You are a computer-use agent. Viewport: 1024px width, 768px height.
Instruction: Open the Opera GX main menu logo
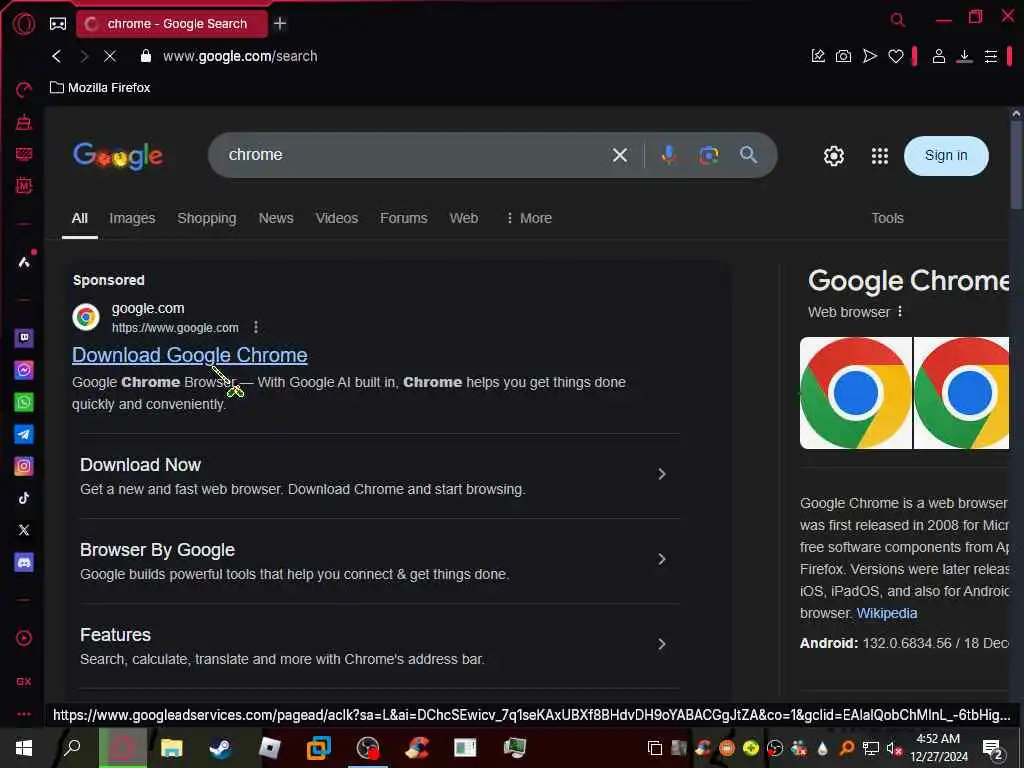click(24, 24)
